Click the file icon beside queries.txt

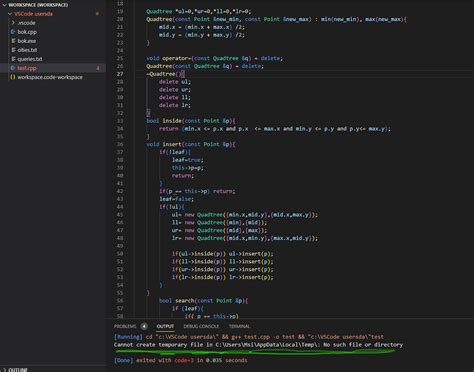click(x=13, y=59)
